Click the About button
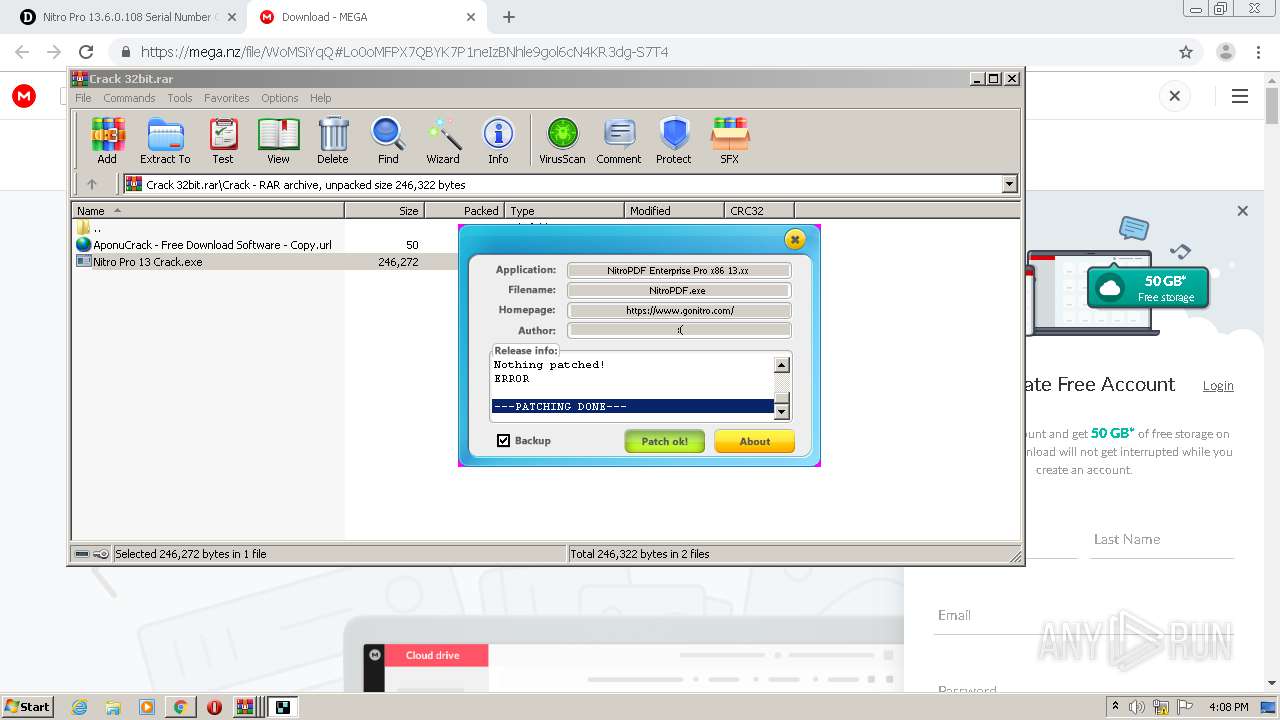The image size is (1280, 720). (x=755, y=441)
